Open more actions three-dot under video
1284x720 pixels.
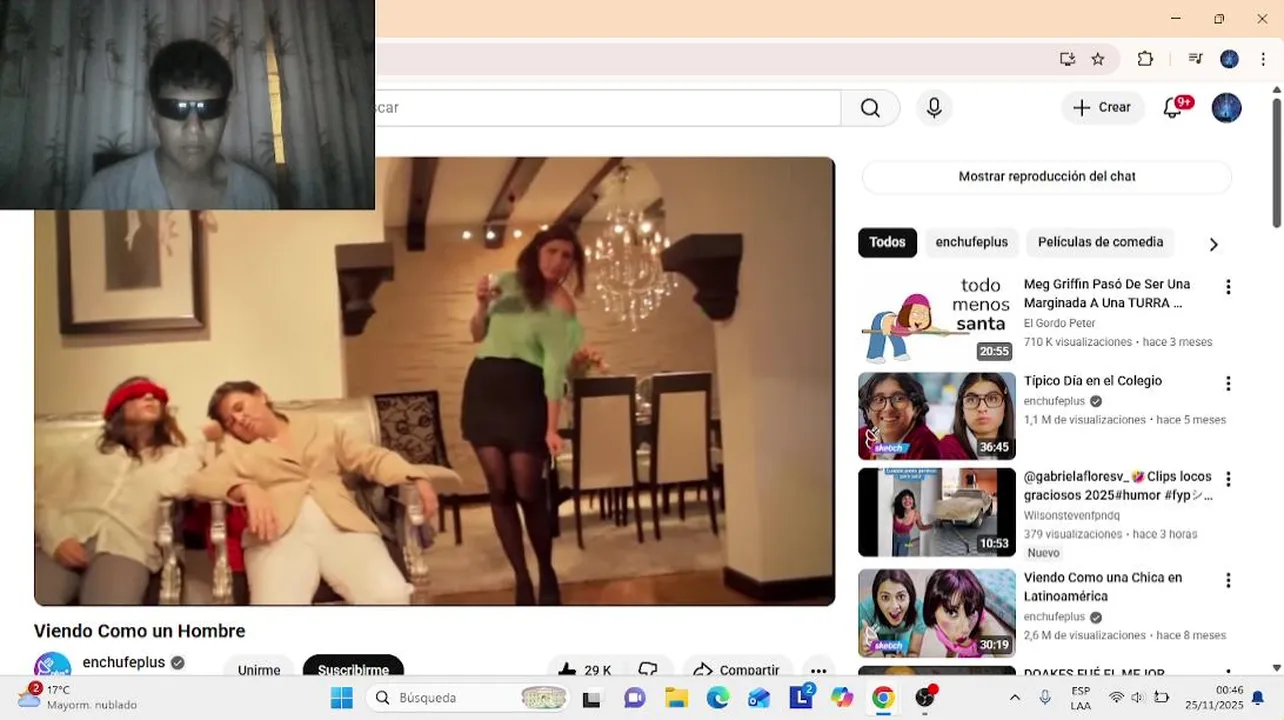(x=818, y=669)
